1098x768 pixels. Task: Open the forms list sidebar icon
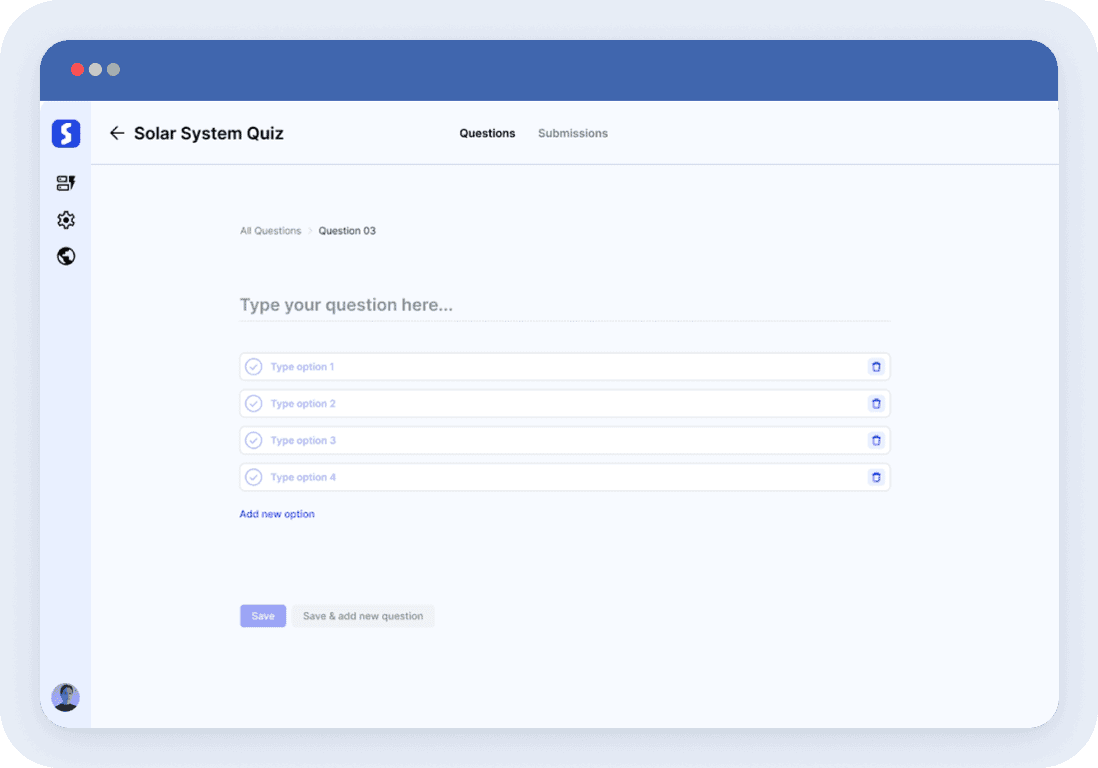[x=66, y=183]
